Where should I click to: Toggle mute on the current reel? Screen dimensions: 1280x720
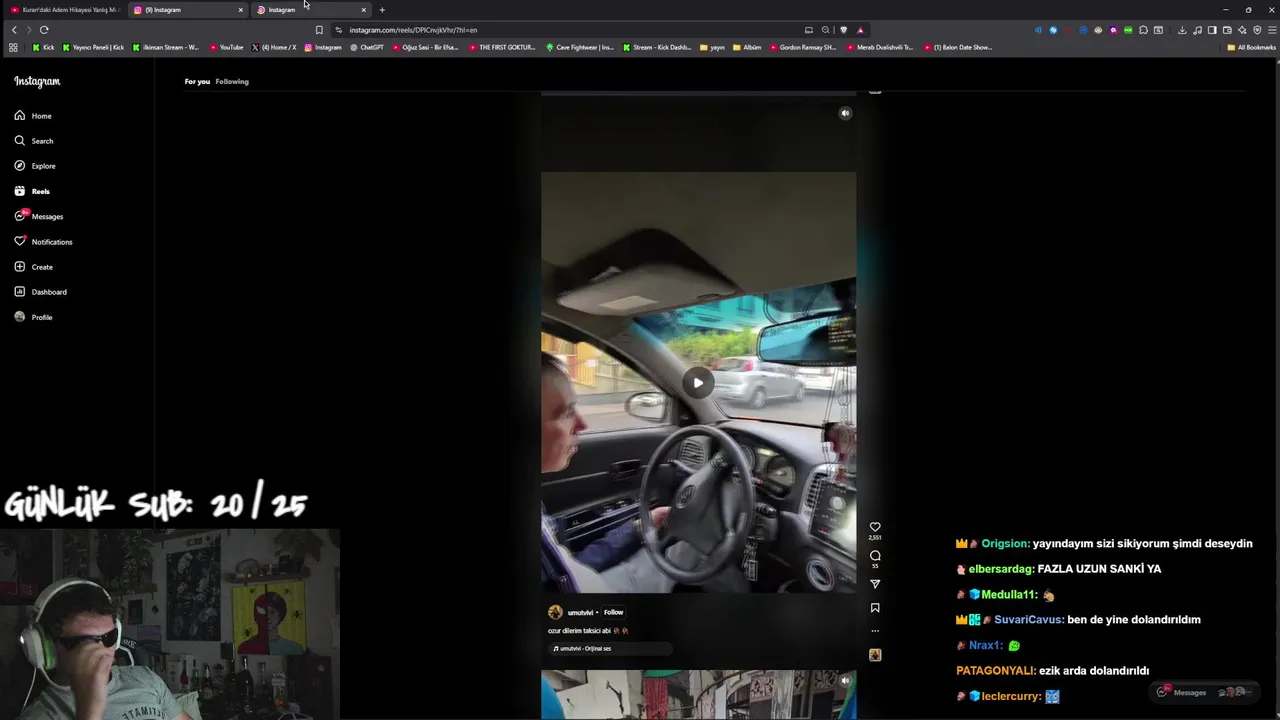(845, 113)
